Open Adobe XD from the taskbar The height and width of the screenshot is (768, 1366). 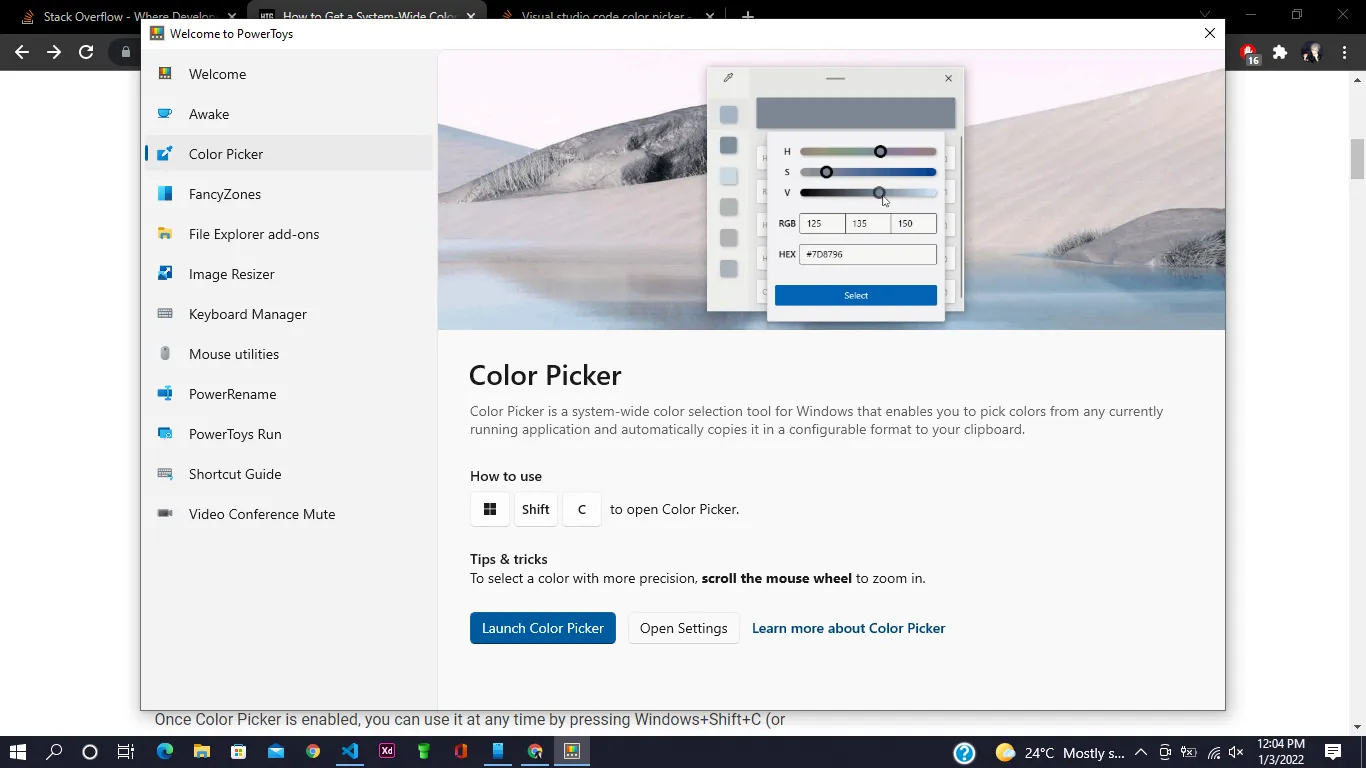pos(387,752)
